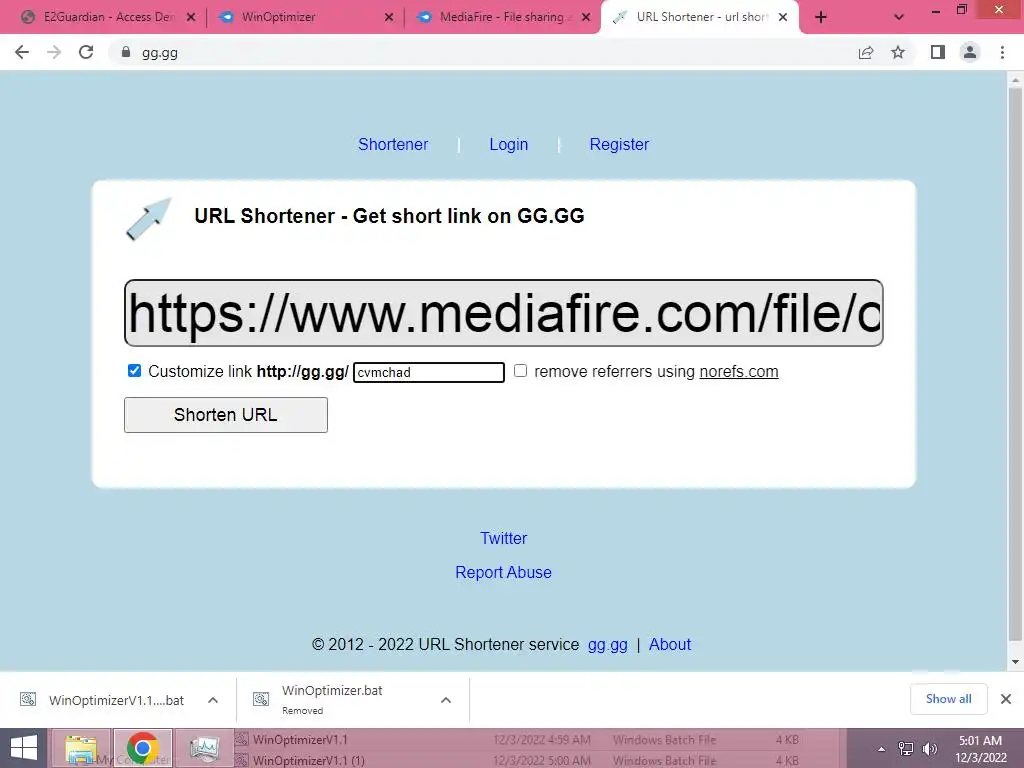The width and height of the screenshot is (1024, 768).
Task: Click the Shorten URL button
Action: (226, 415)
